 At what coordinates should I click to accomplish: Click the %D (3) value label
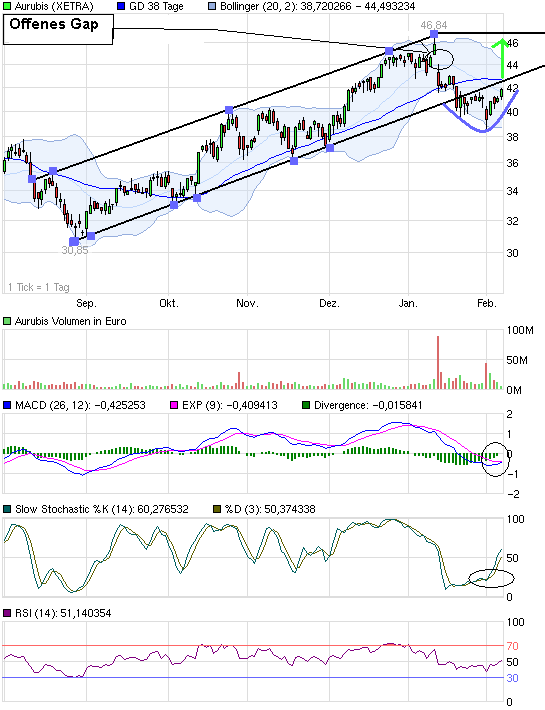[270, 509]
